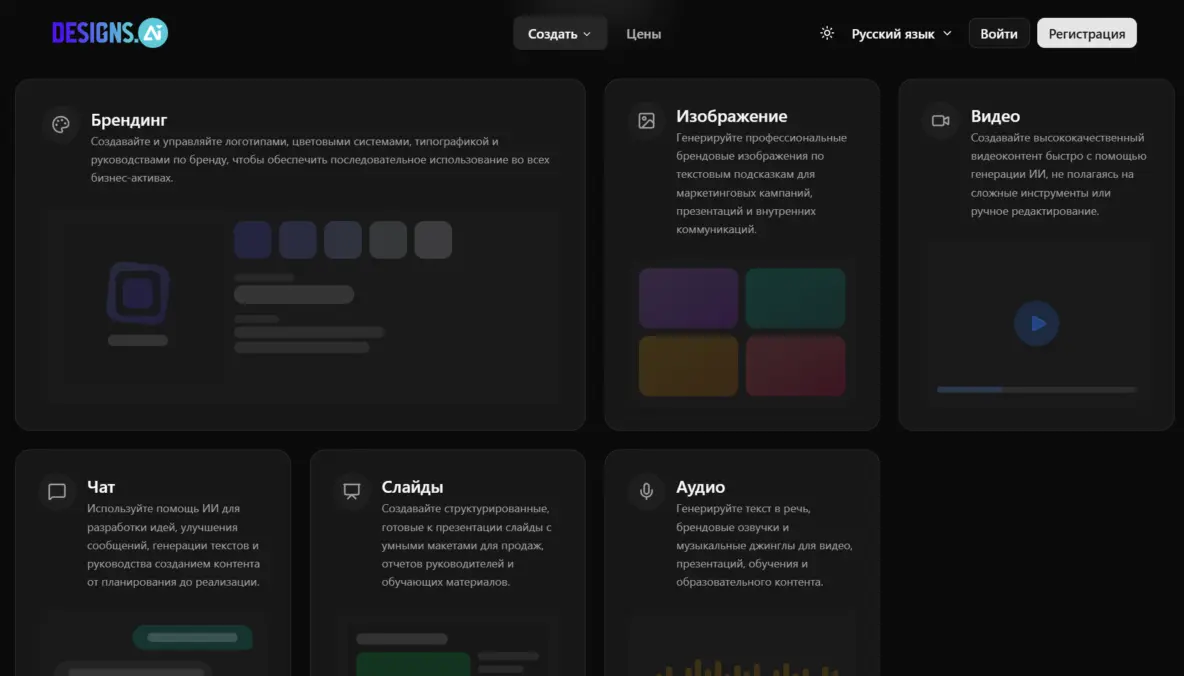
Task: Click the Image picture icon
Action: click(x=647, y=121)
